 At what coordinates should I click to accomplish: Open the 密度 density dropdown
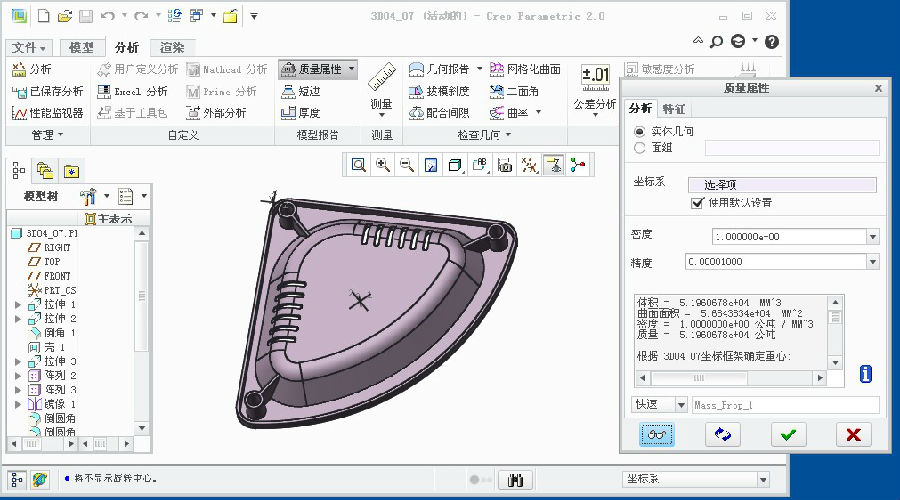(x=873, y=237)
